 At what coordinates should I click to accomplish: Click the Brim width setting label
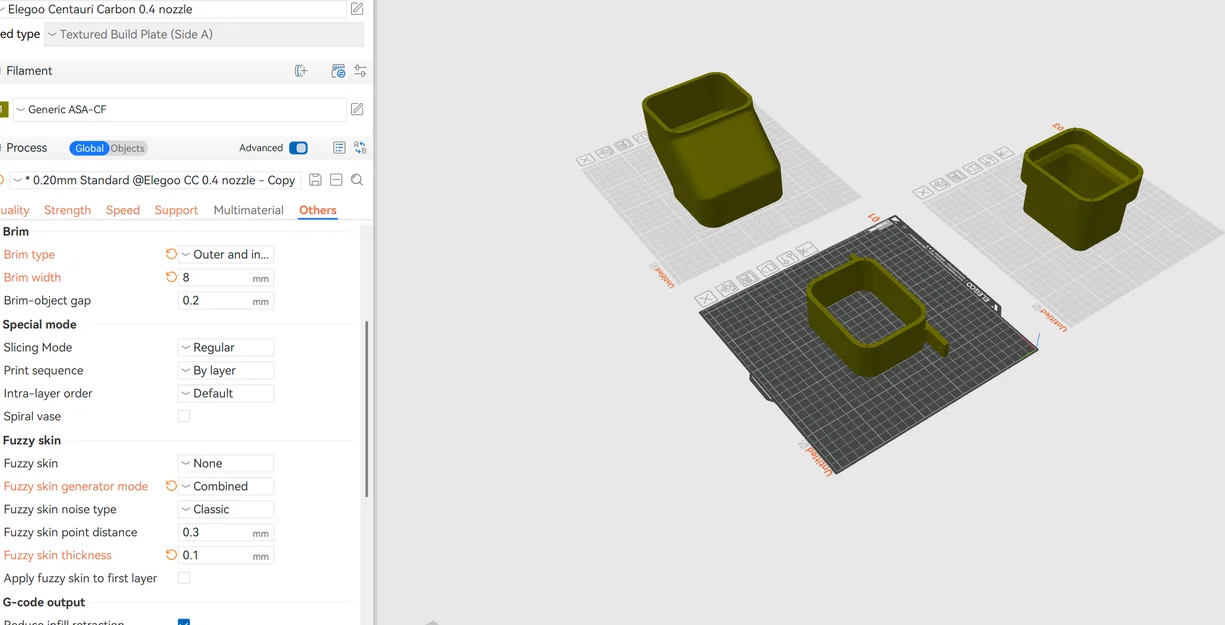click(x=32, y=277)
